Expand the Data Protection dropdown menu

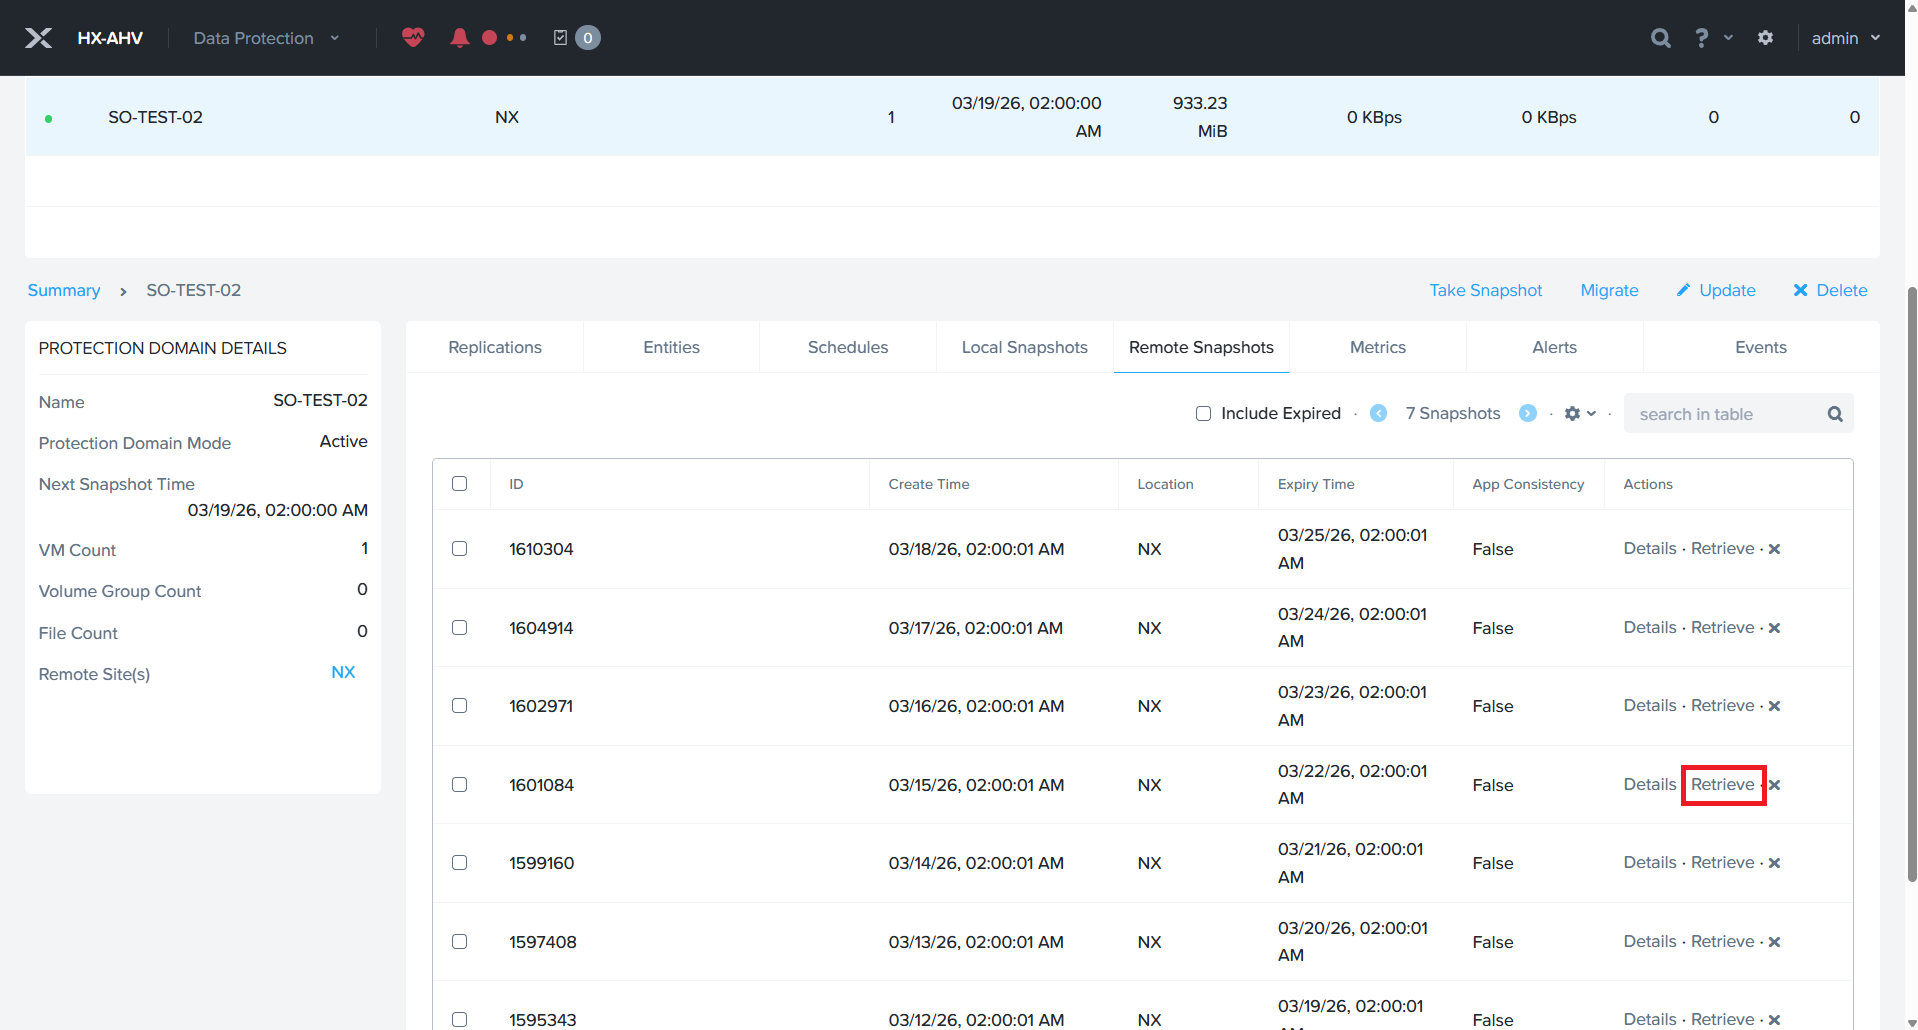tap(265, 38)
